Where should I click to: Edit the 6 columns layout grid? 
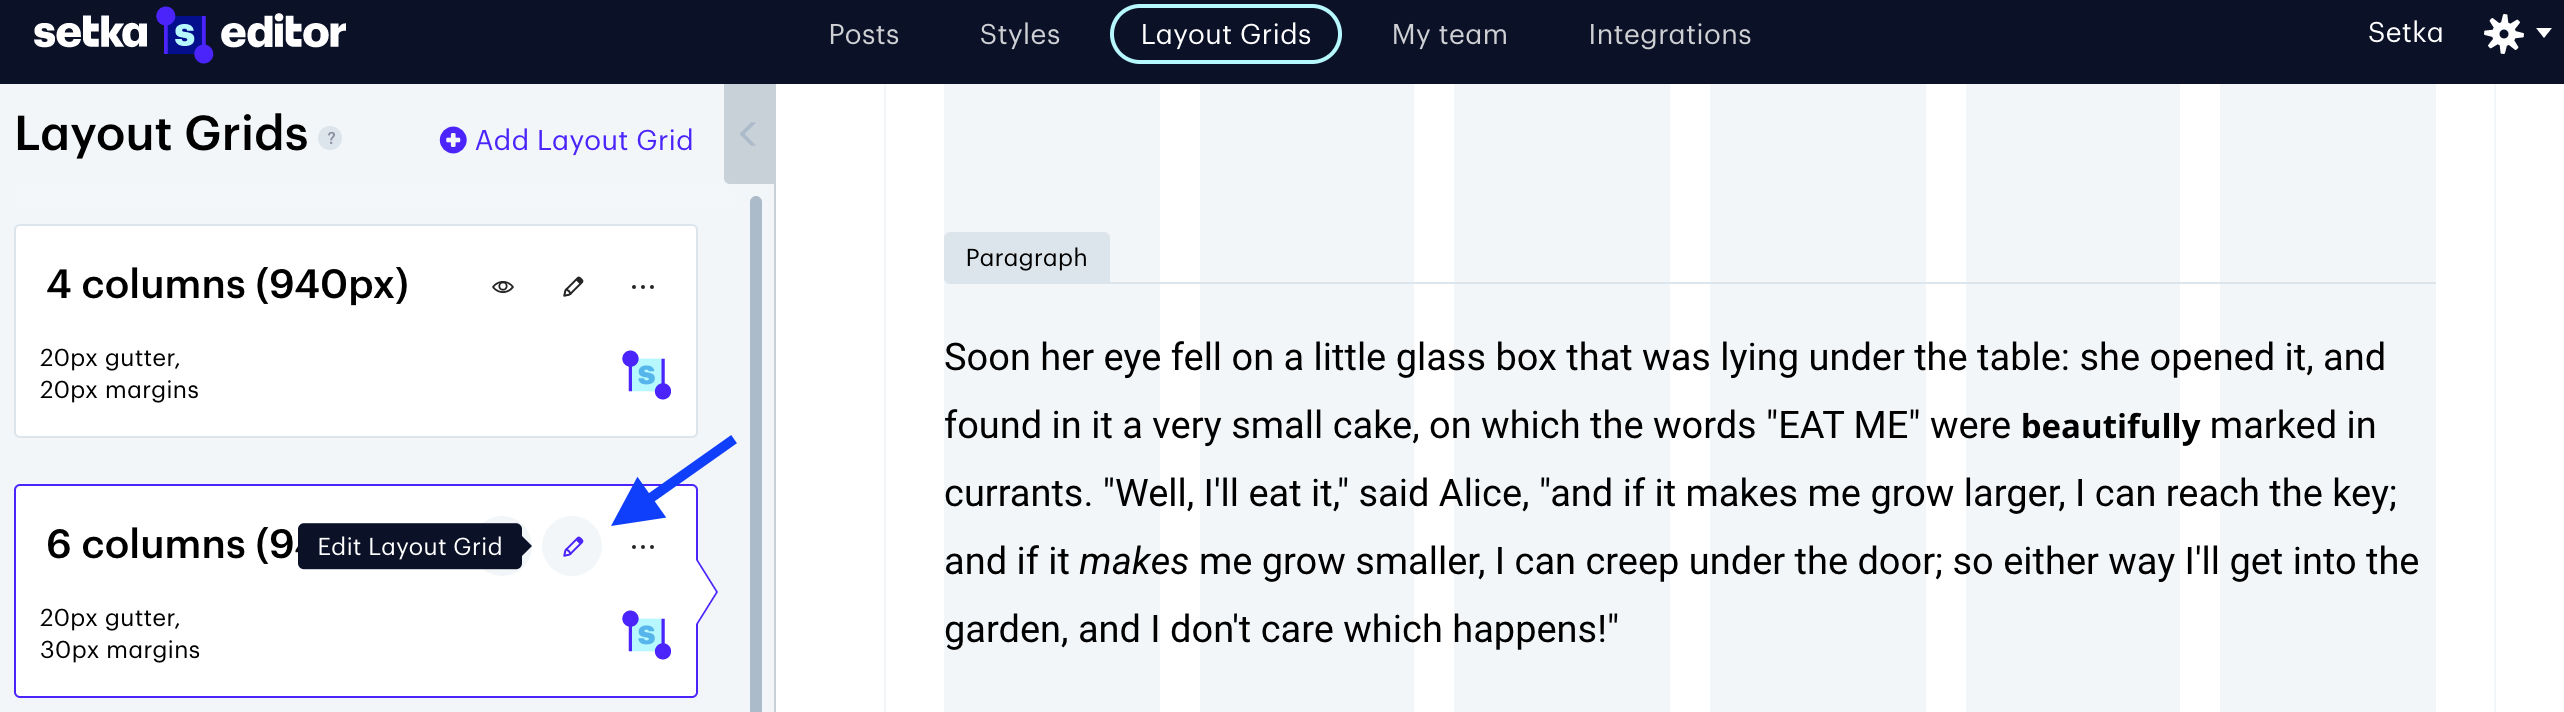click(572, 546)
